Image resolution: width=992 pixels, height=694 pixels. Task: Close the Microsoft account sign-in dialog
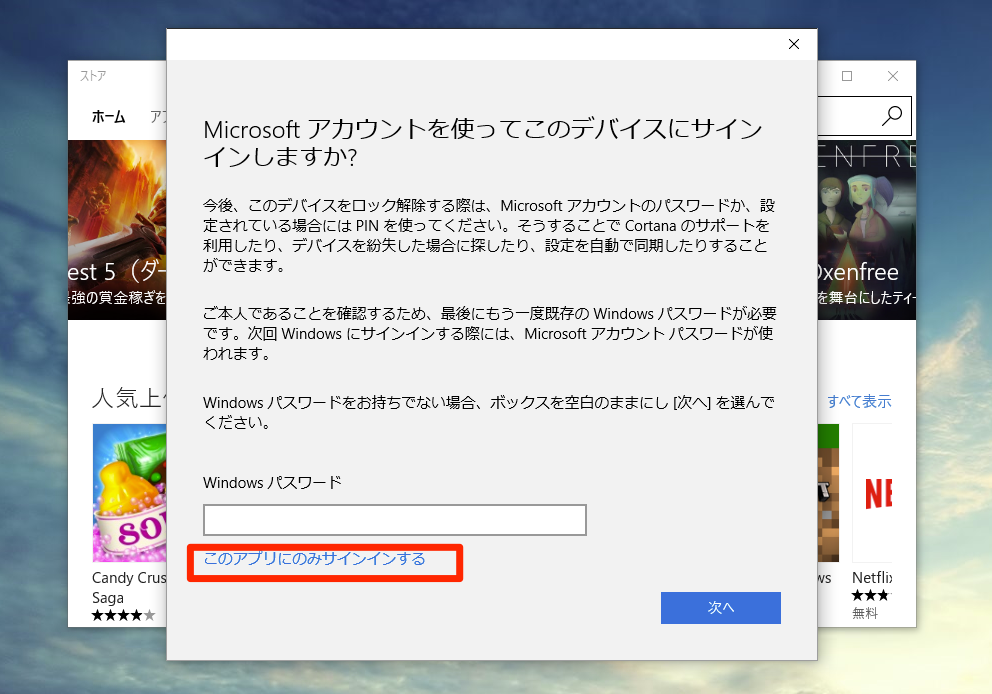pos(793,44)
